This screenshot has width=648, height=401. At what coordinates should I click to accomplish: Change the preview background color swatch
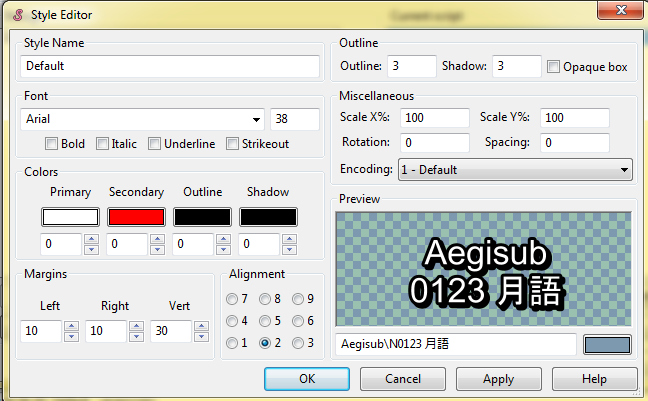click(607, 345)
